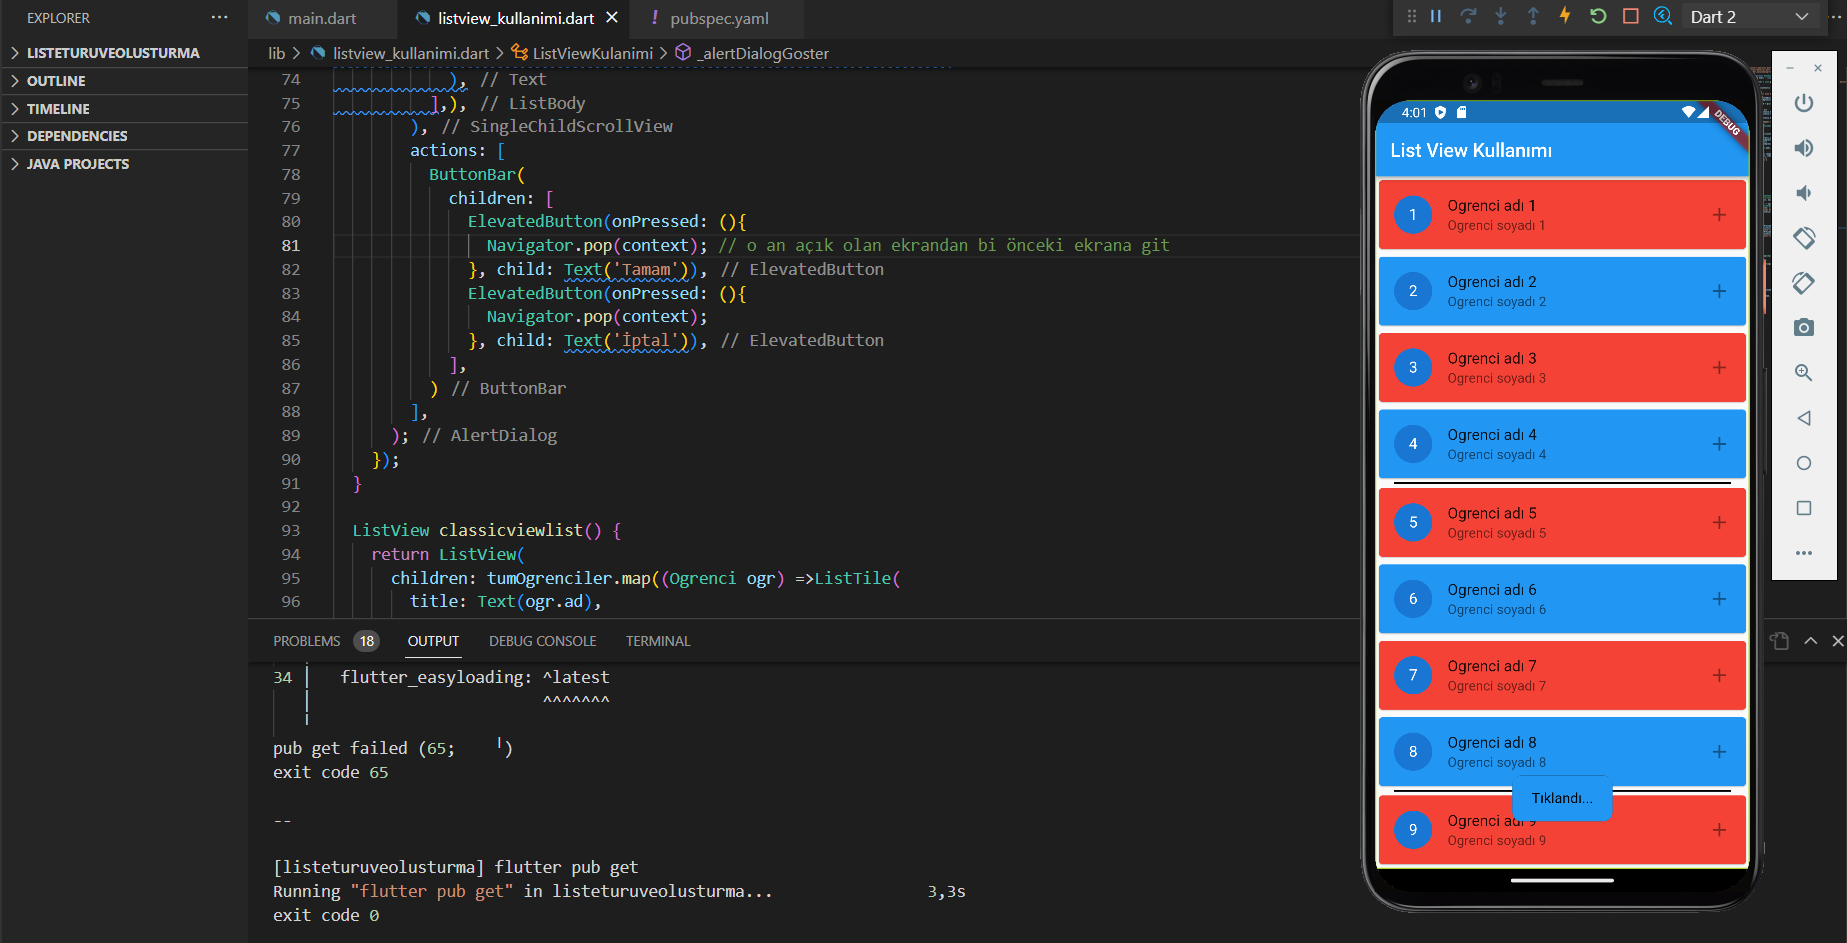
Task: Take a screenshot using the emulator camera icon
Action: coord(1803,327)
